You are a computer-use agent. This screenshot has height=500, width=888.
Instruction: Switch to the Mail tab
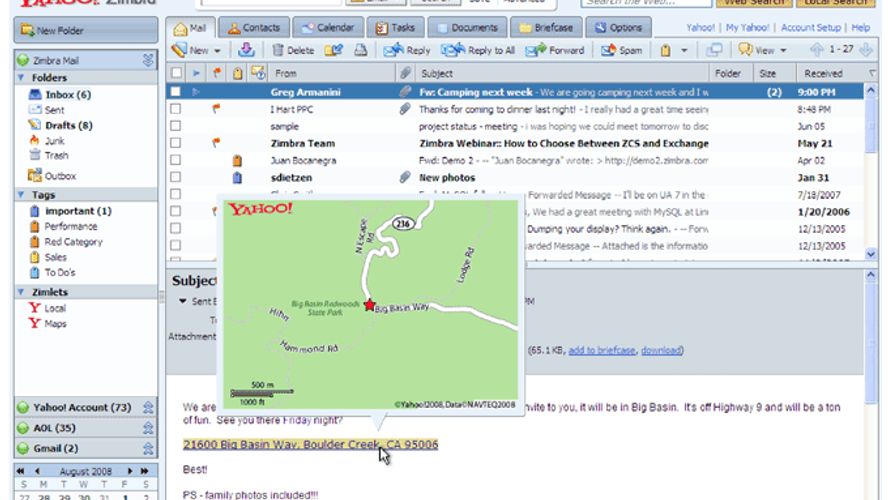190,28
